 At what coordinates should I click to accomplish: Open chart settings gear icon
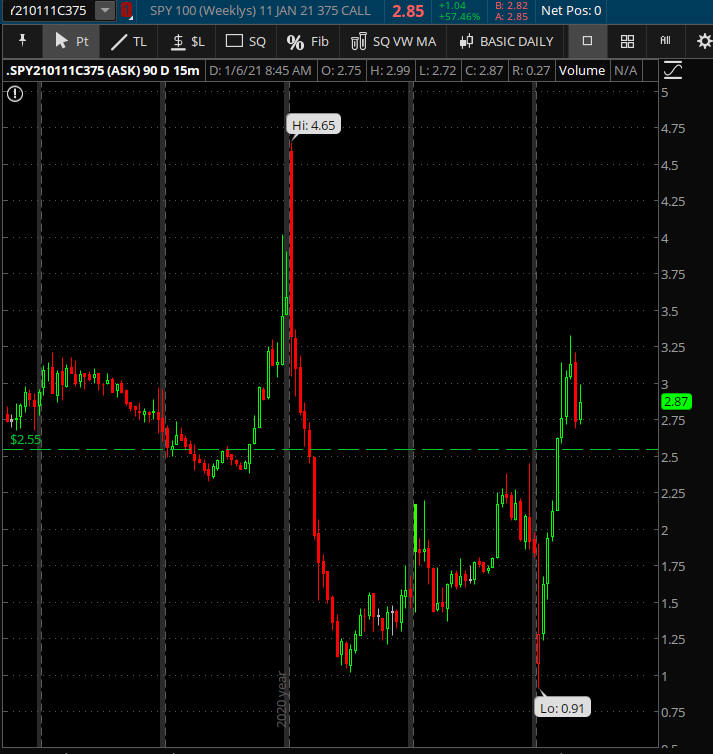[x=704, y=41]
